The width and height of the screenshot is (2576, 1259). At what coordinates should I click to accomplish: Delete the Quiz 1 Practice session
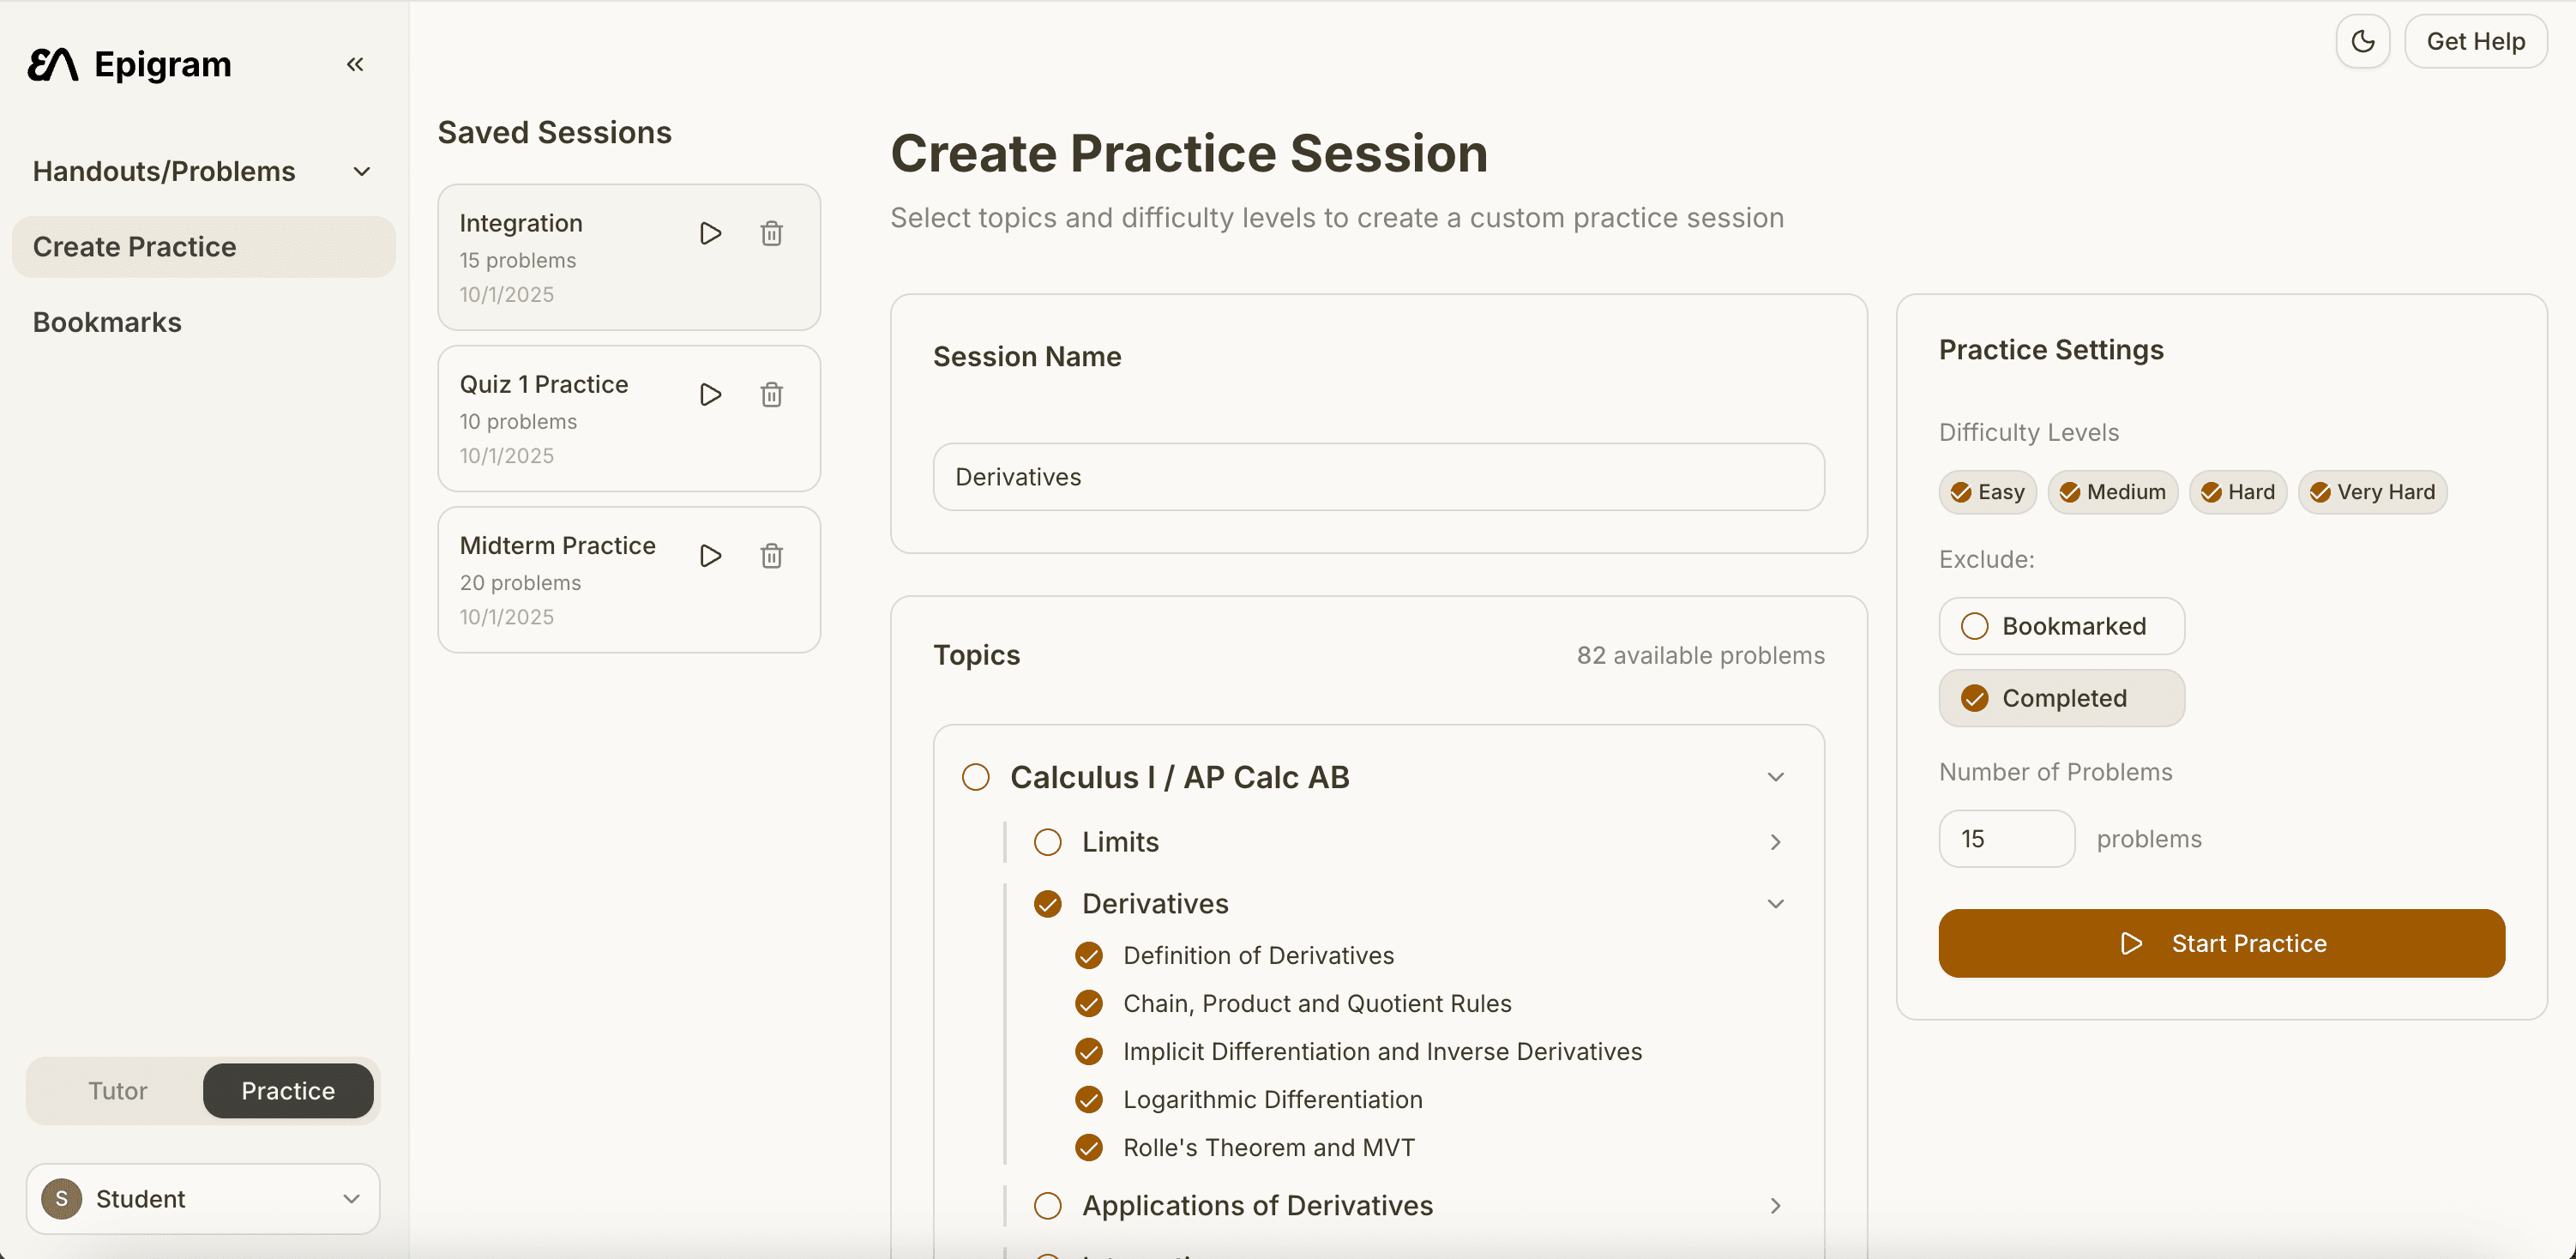pyautogui.click(x=771, y=395)
